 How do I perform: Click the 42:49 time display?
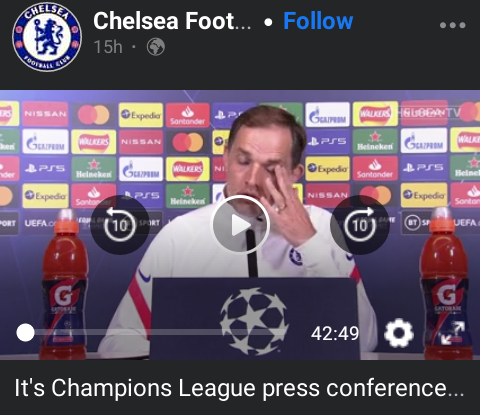(335, 333)
